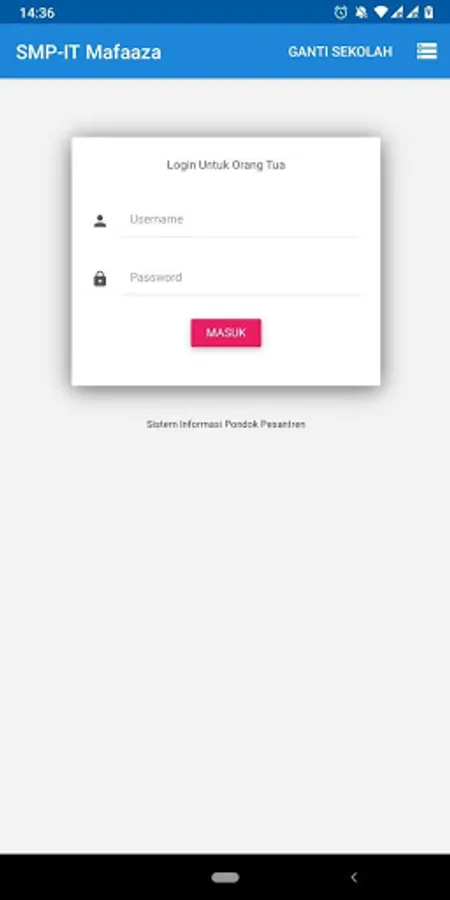Tap the muted notification bell icon
Image resolution: width=450 pixels, height=900 pixels.
[361, 12]
